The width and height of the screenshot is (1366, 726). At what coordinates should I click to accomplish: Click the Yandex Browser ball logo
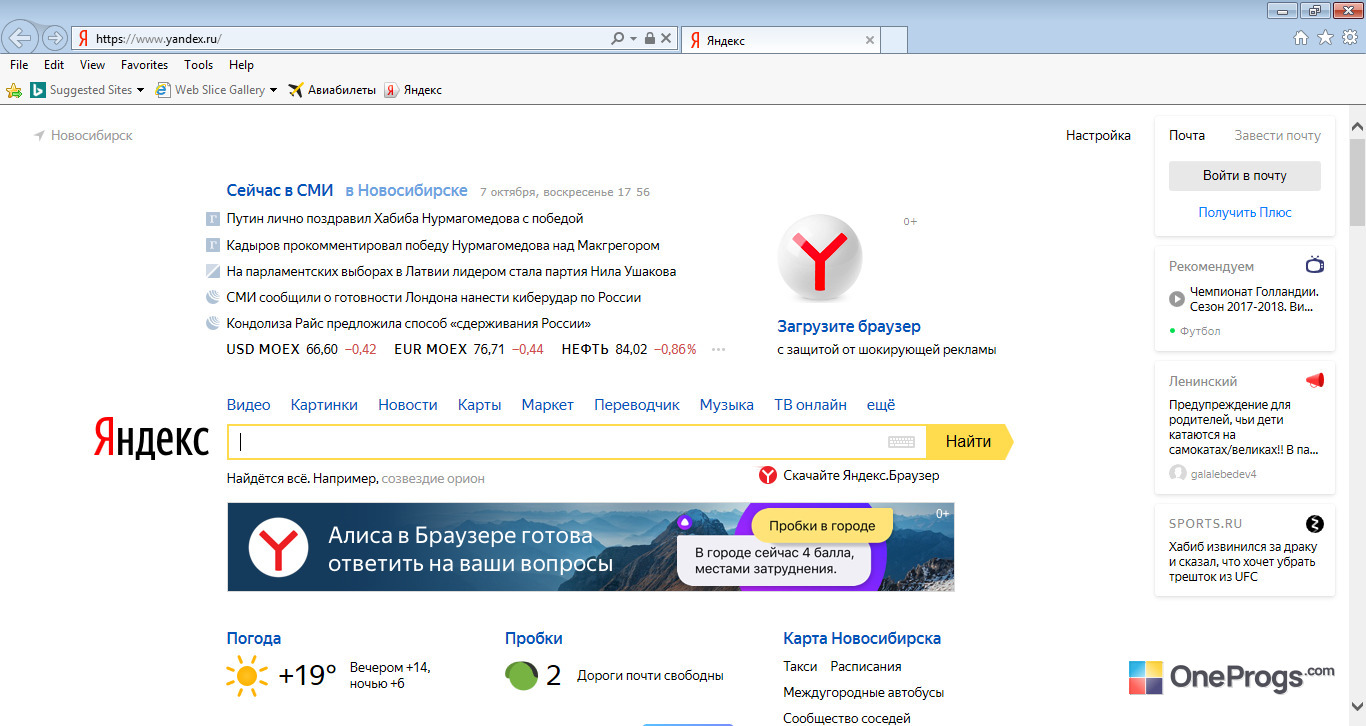point(819,257)
